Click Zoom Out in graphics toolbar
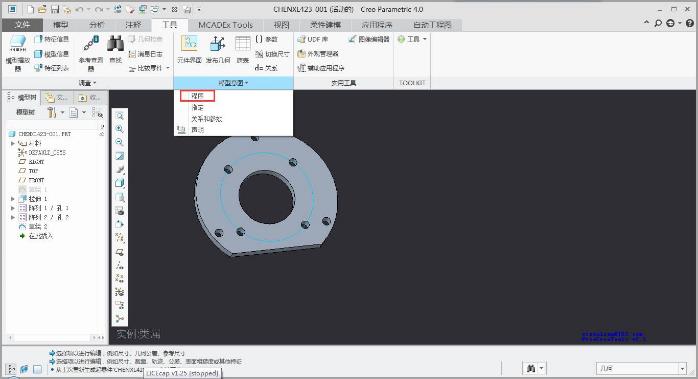The image size is (698, 379). pos(119,142)
